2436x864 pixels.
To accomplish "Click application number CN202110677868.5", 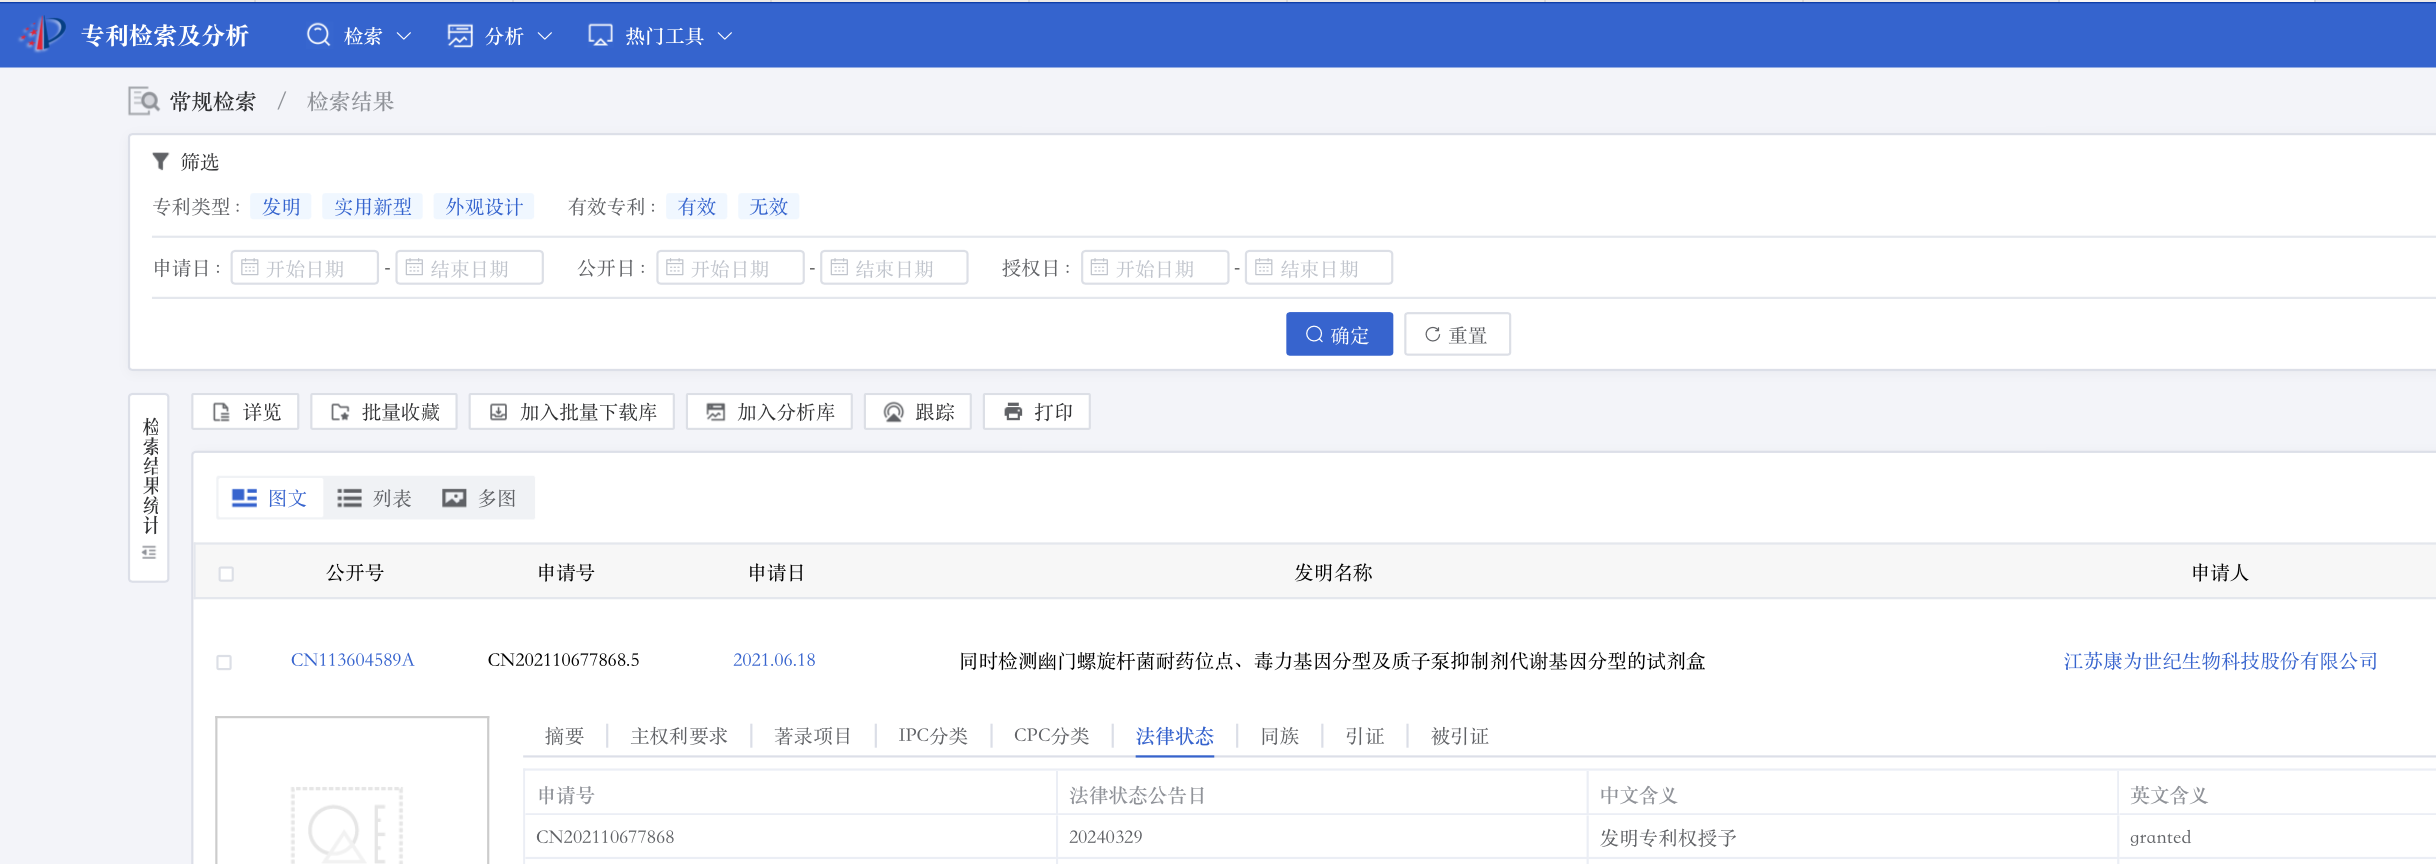I will (x=563, y=660).
